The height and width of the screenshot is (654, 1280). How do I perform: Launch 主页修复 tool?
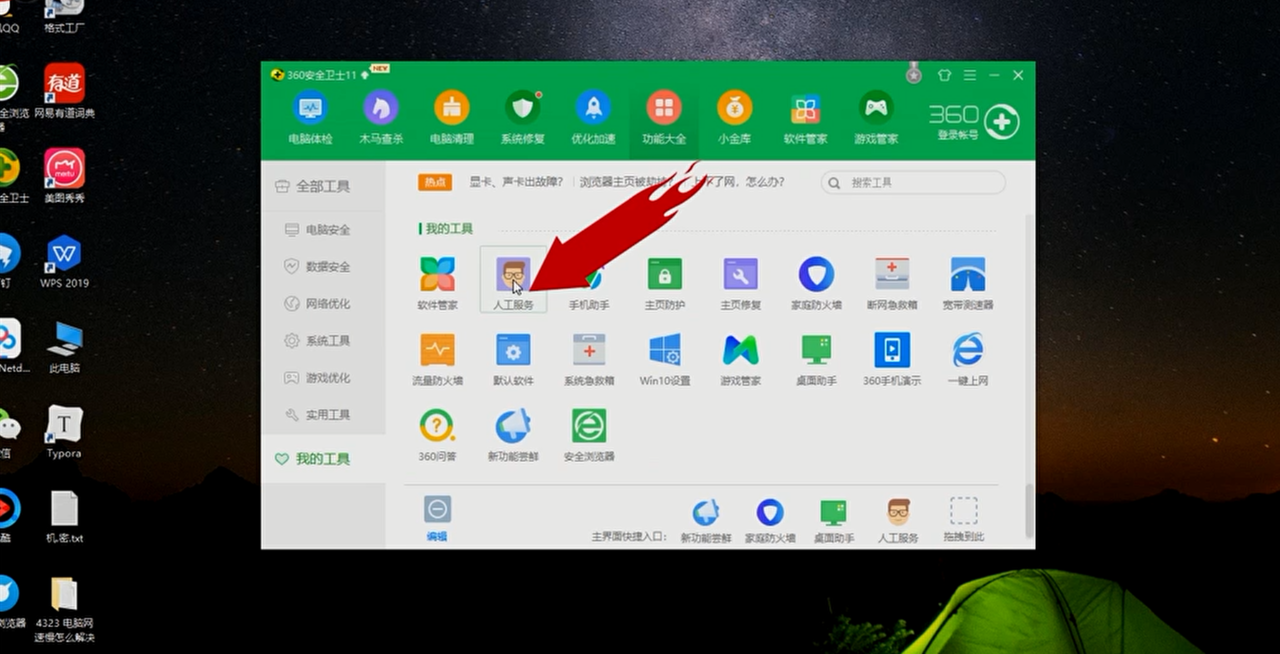pos(741,284)
